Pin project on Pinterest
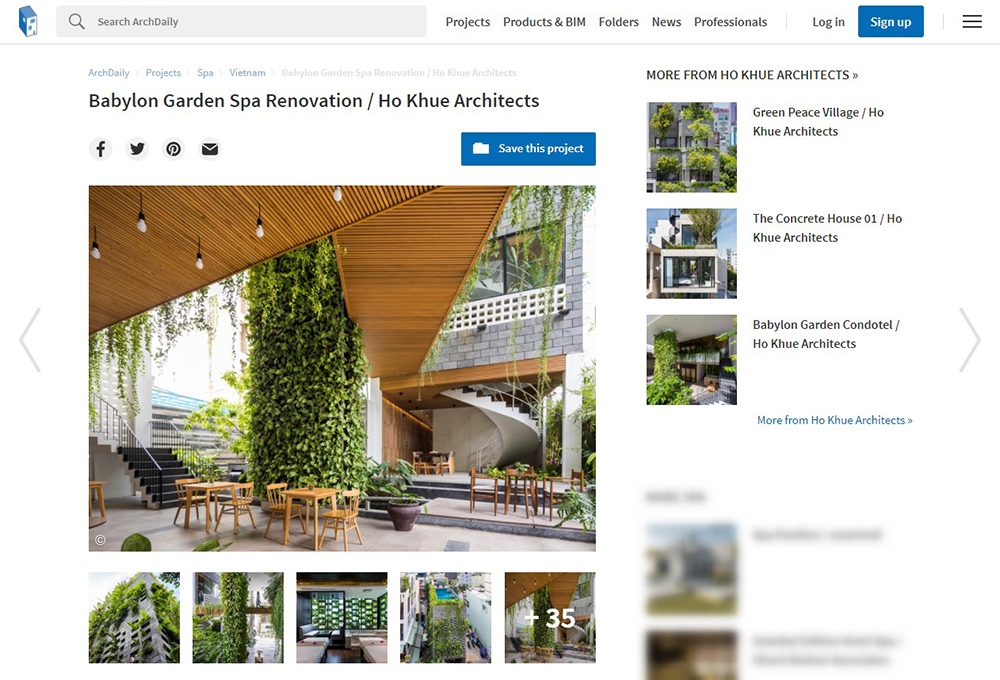This screenshot has height=680, width=1000. (173, 149)
